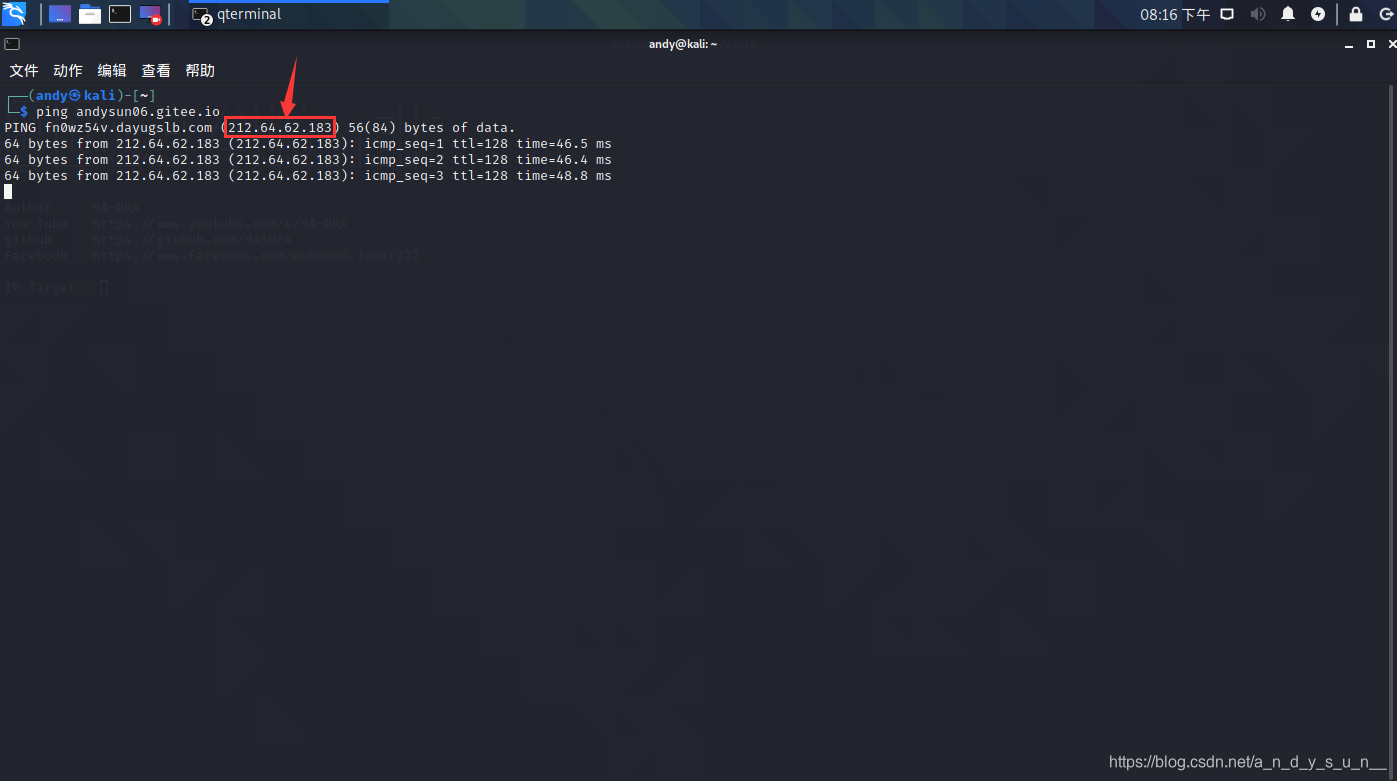
Task: Click terminal window icon in title bar
Action: click(12, 44)
